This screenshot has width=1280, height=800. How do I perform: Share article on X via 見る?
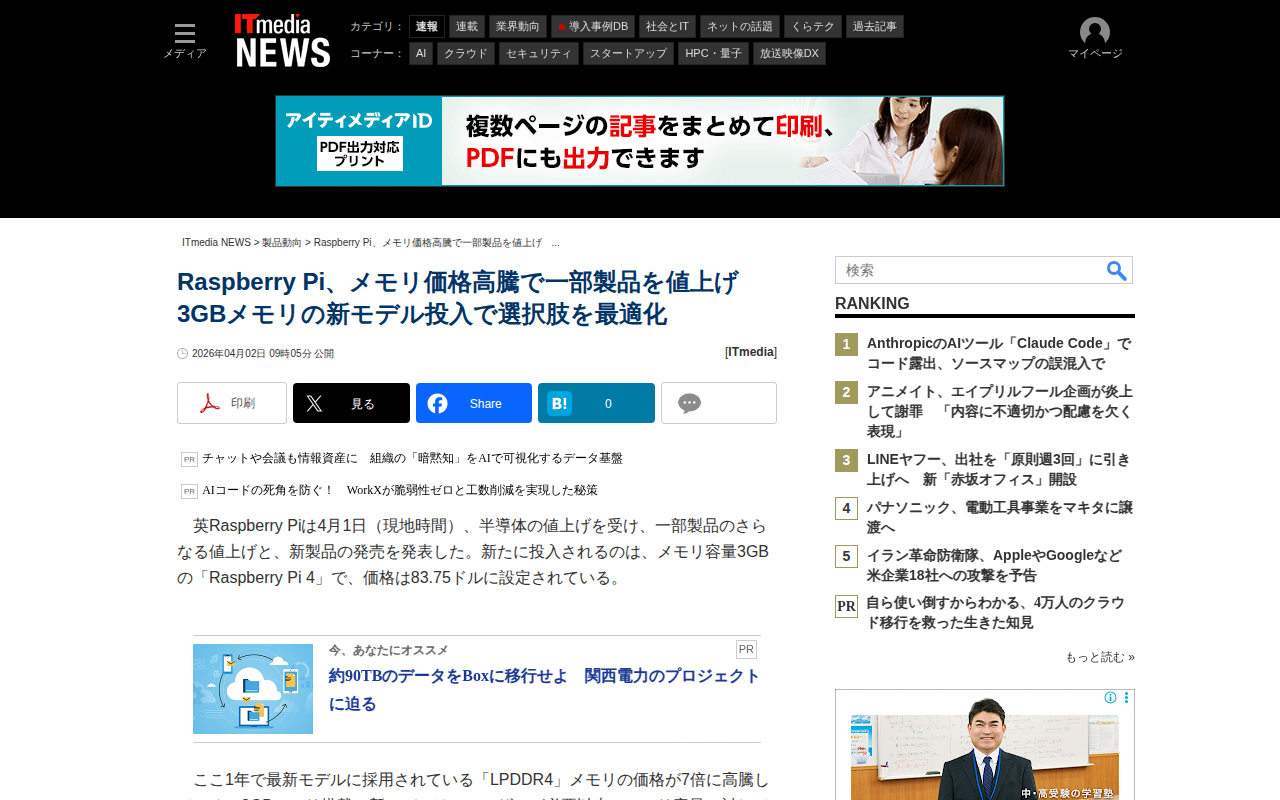point(351,403)
